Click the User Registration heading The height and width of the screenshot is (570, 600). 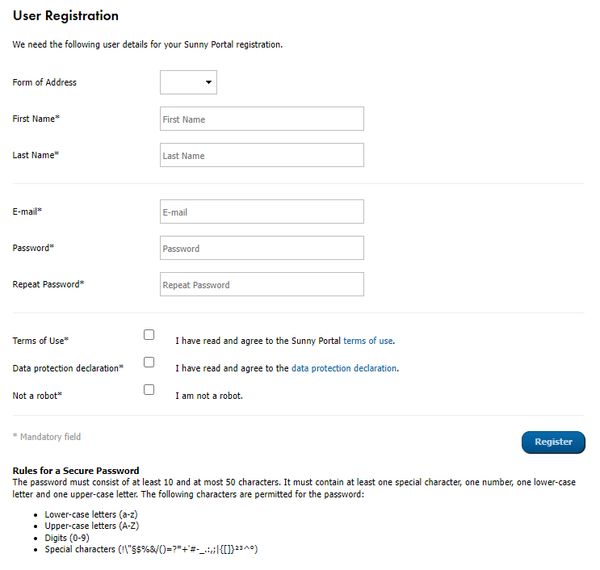[x=65, y=16]
